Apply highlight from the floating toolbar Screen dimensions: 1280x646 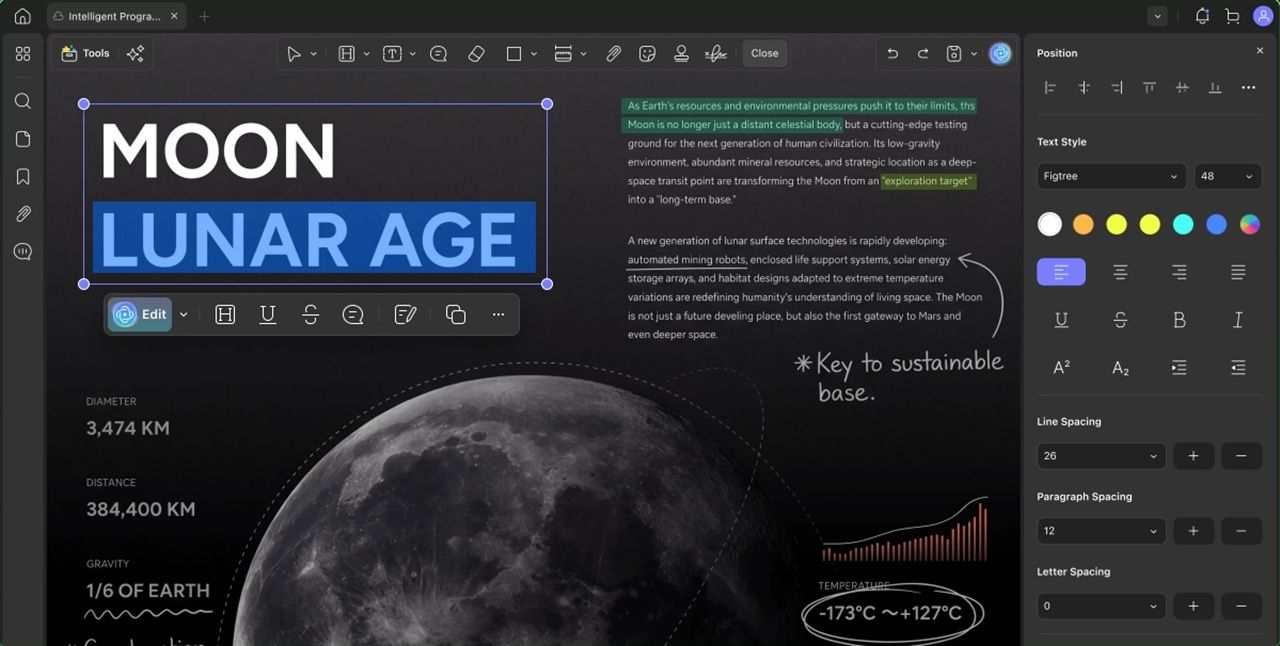[x=225, y=315]
